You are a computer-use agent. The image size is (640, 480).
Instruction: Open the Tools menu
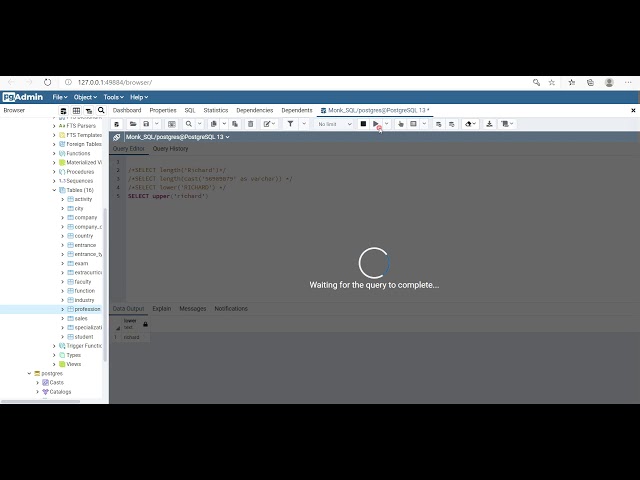(113, 97)
